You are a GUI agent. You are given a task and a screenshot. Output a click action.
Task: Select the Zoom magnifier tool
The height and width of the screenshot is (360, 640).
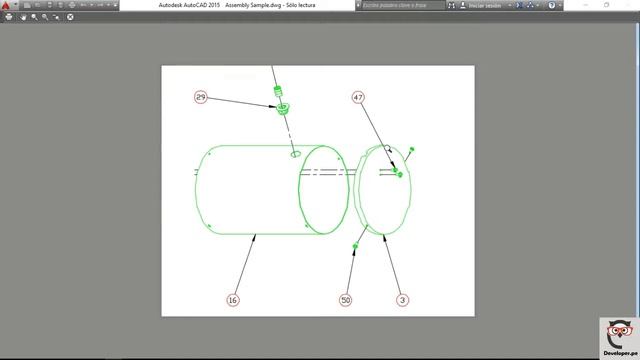tap(35, 17)
